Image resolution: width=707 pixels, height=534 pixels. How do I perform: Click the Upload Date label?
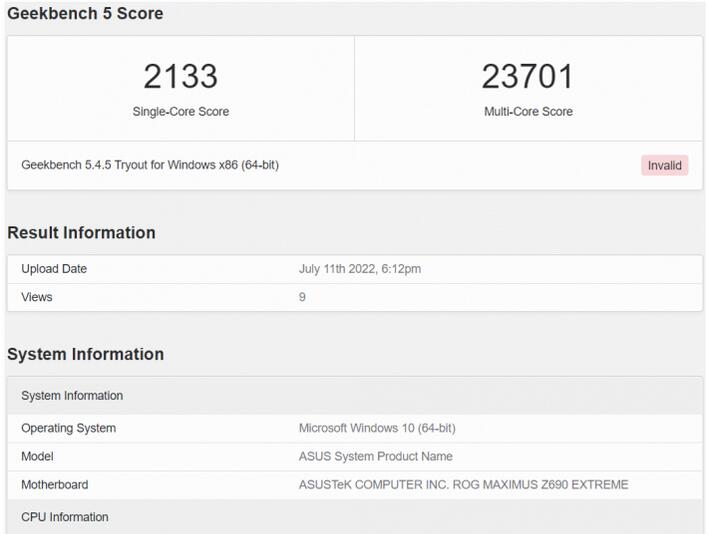(54, 269)
